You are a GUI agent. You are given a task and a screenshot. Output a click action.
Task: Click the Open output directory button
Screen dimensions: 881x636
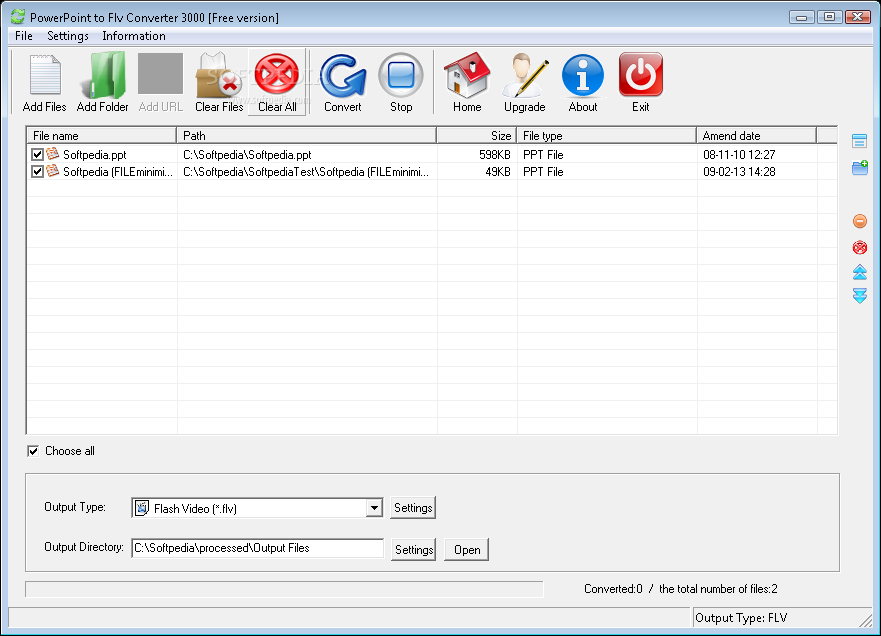tap(467, 549)
